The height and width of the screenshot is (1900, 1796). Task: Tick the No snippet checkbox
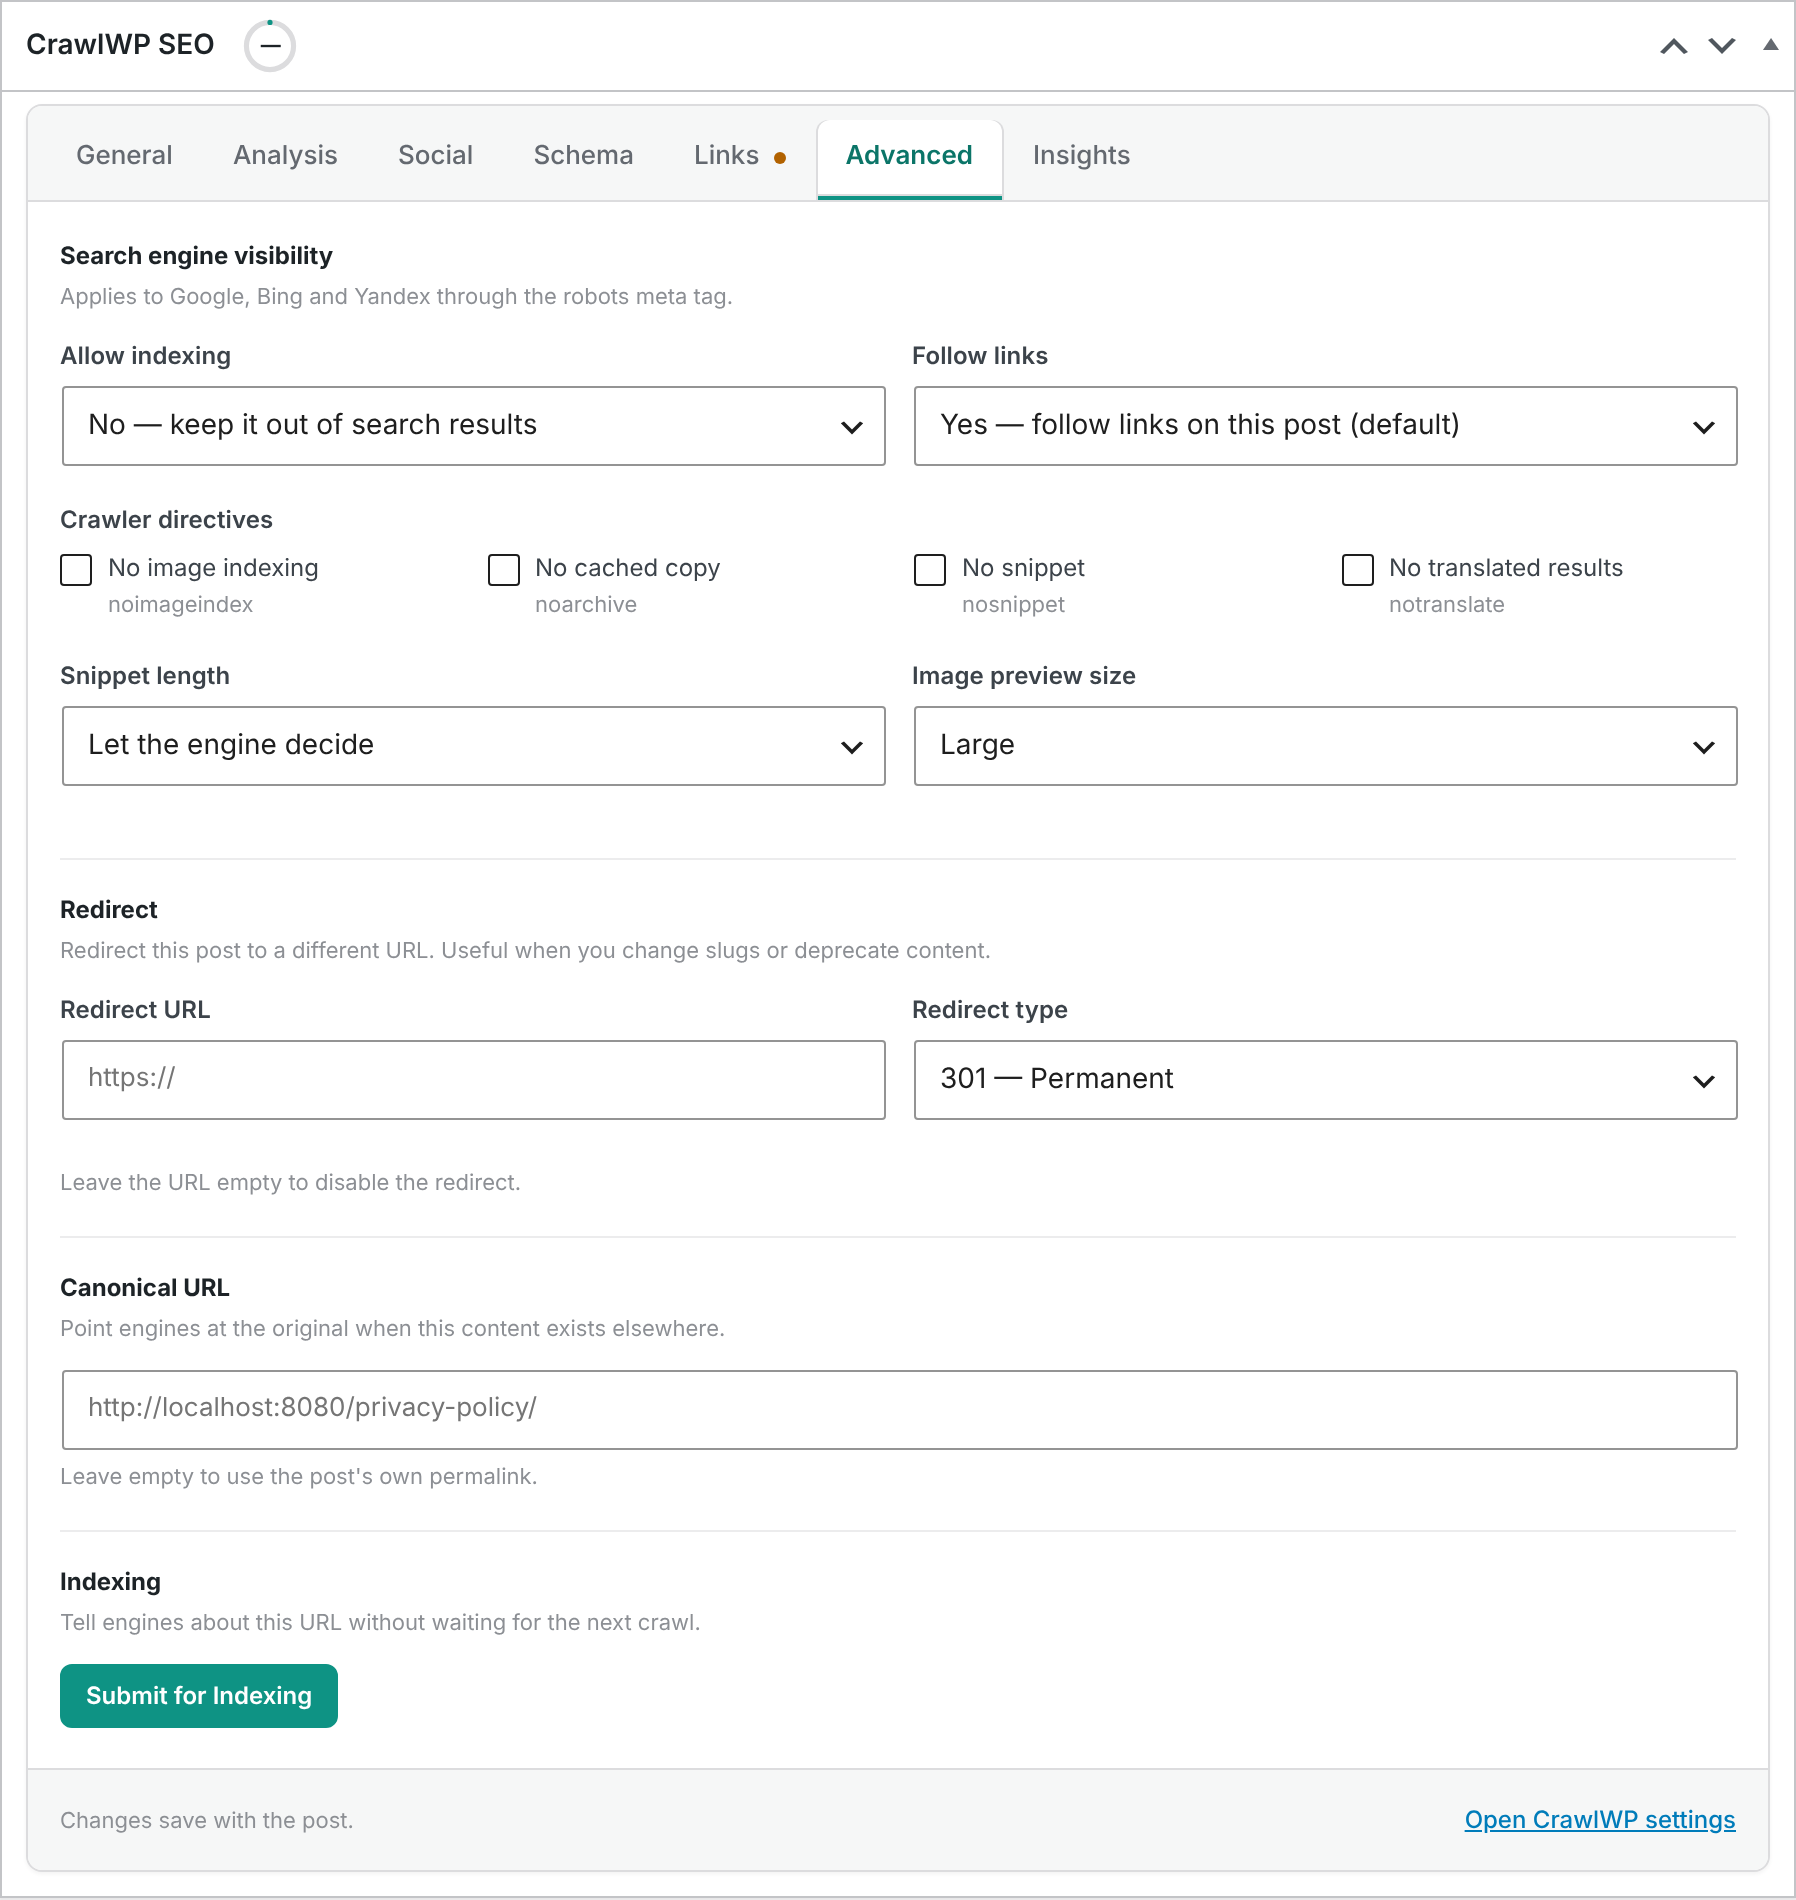tap(930, 570)
